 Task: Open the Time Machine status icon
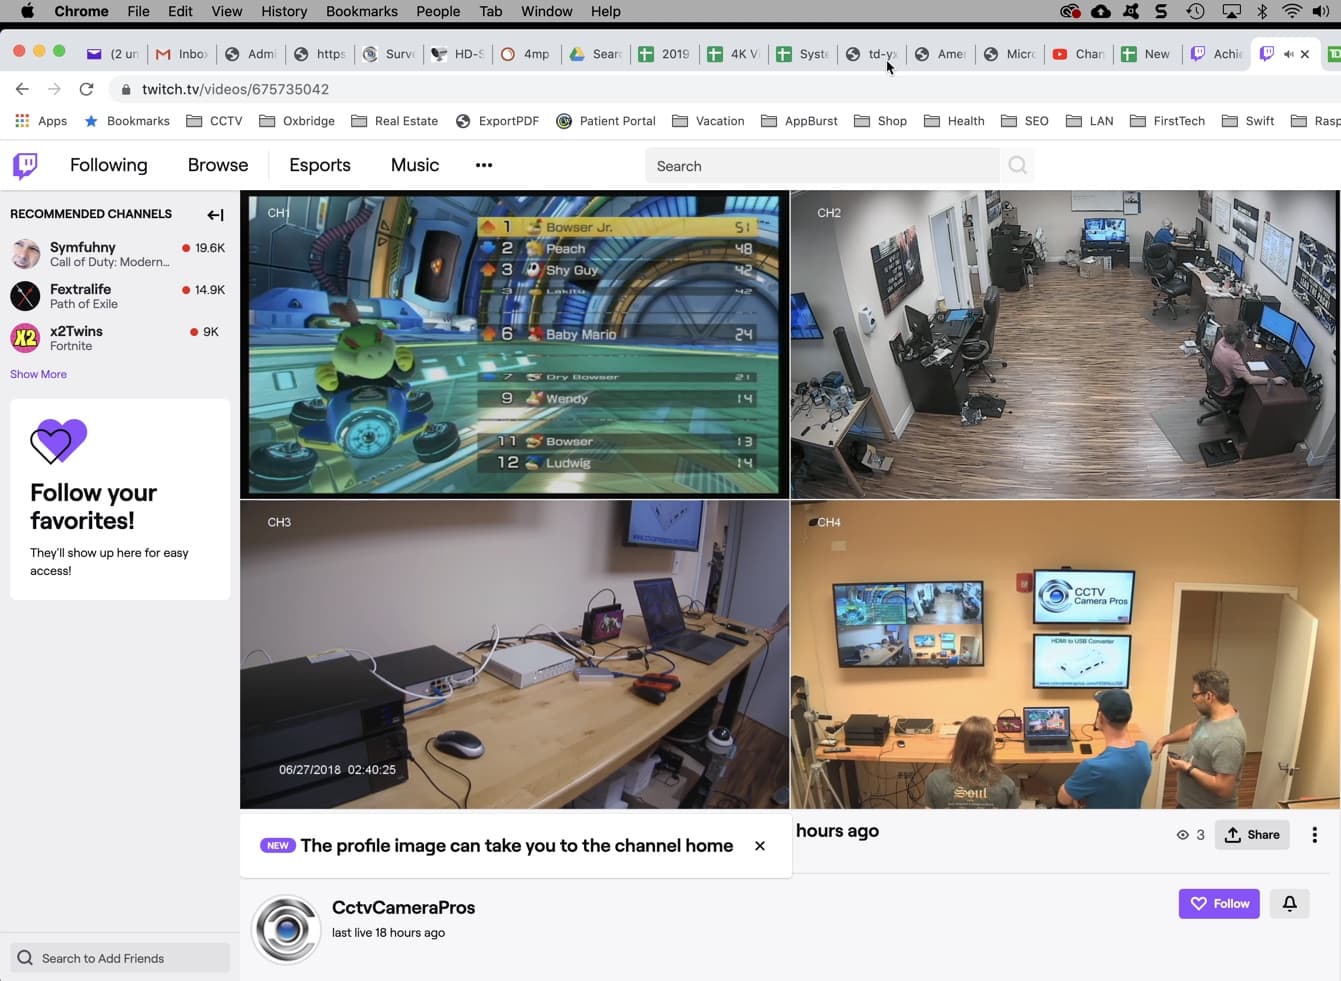[x=1195, y=11]
